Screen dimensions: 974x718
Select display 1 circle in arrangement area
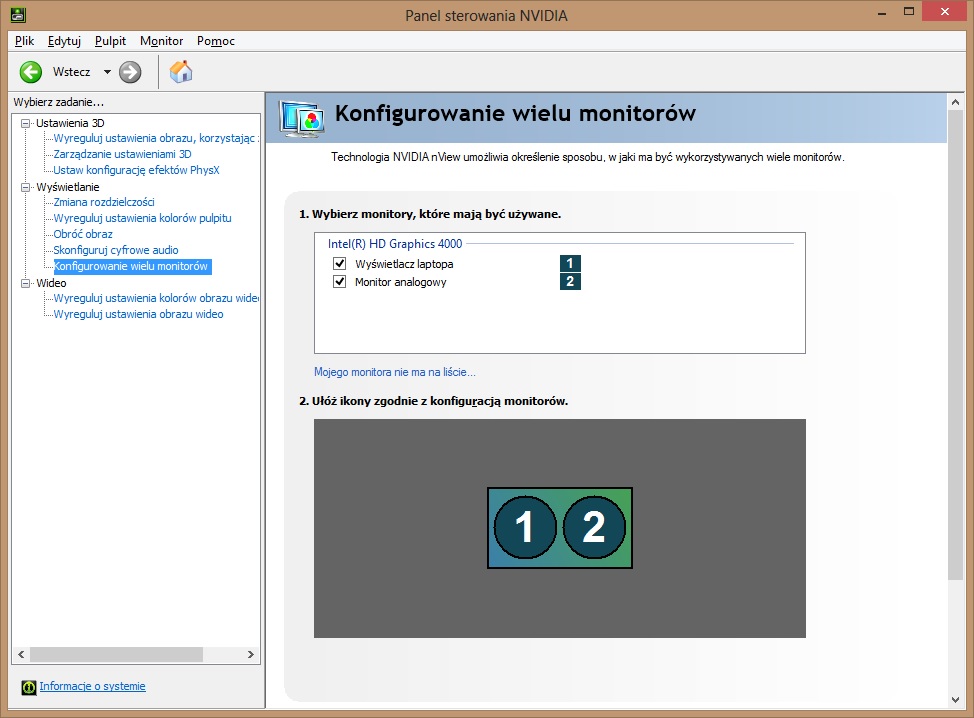(524, 527)
